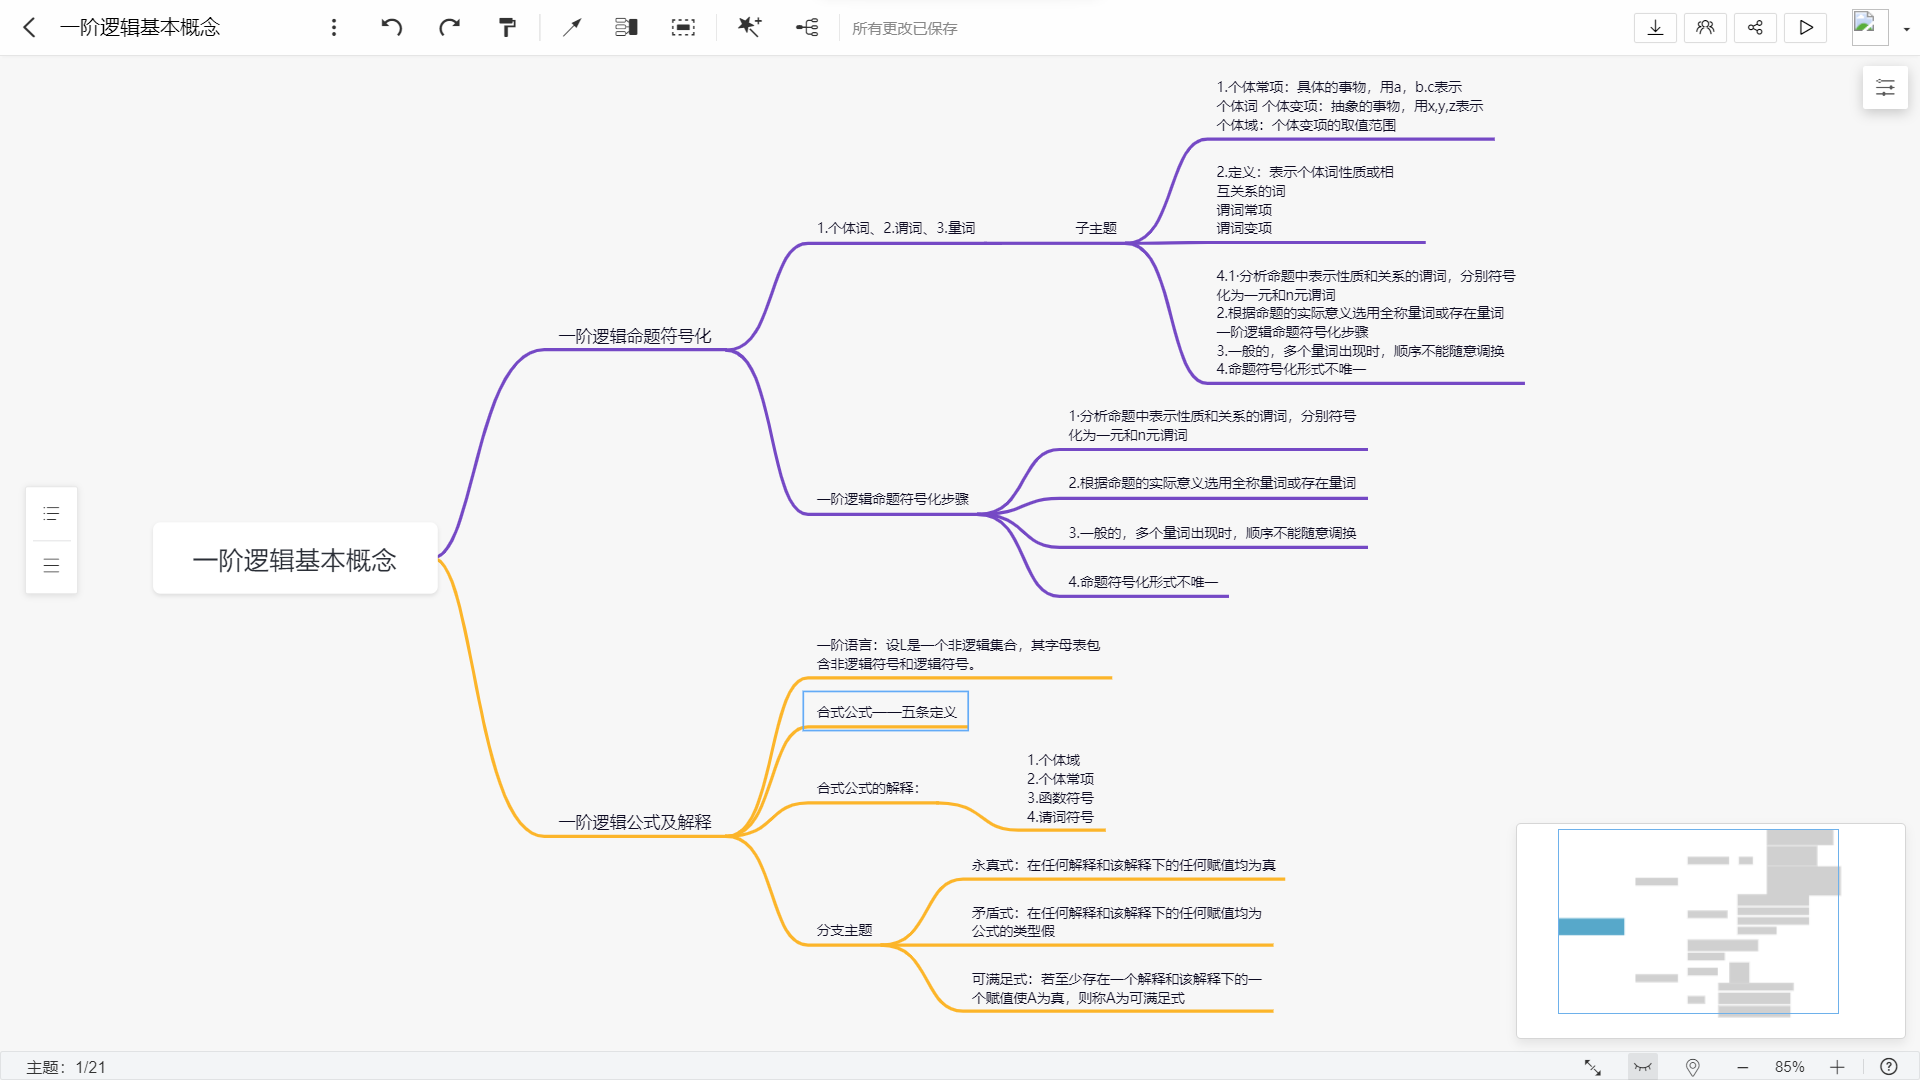Select the format painter tool
Screen dimensions: 1920x1080
(x=507, y=27)
